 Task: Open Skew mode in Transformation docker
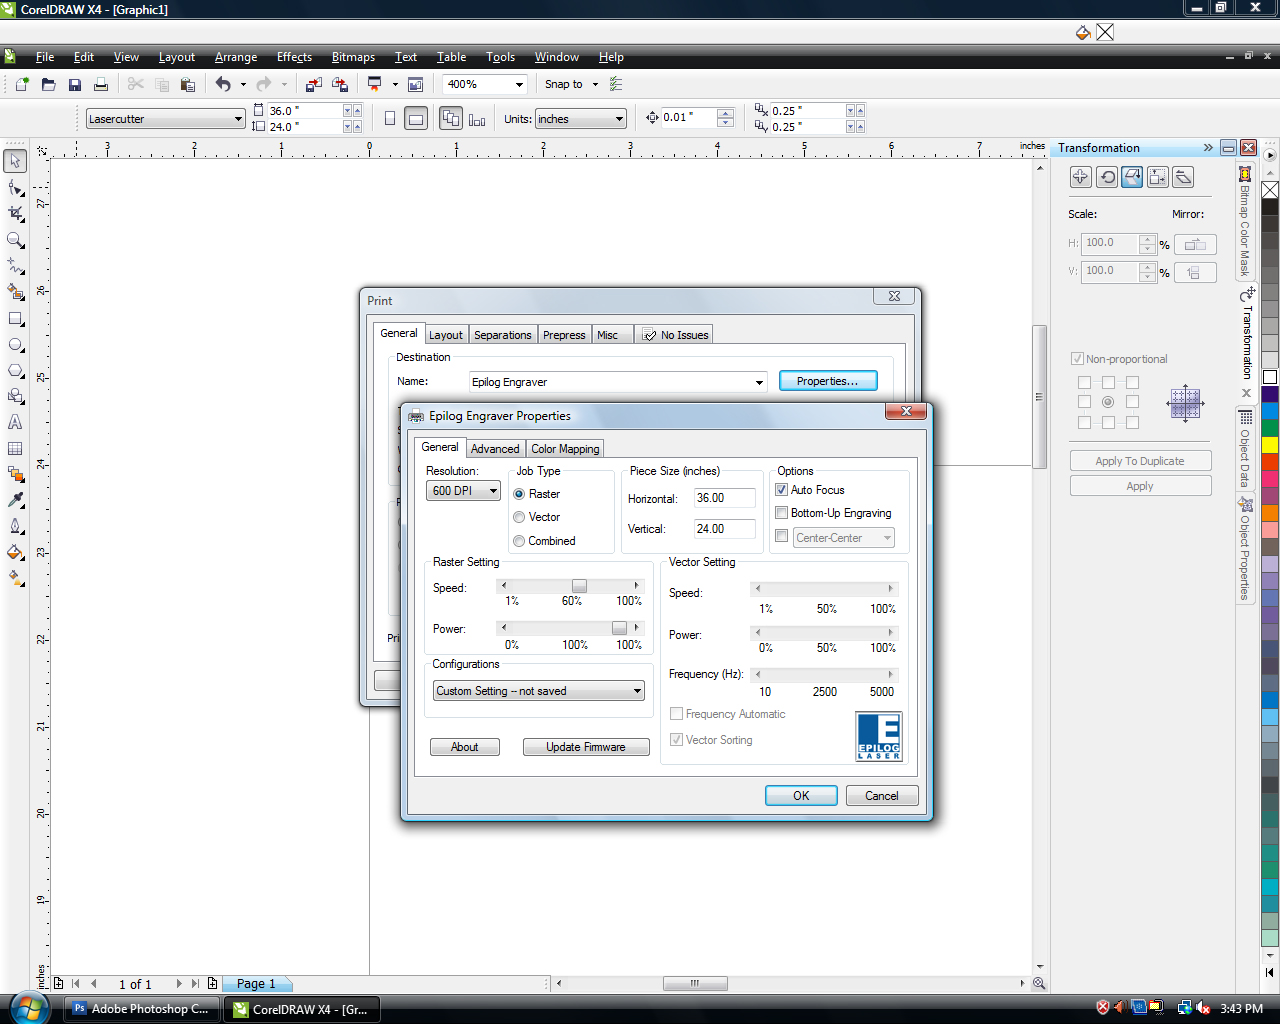(1184, 177)
